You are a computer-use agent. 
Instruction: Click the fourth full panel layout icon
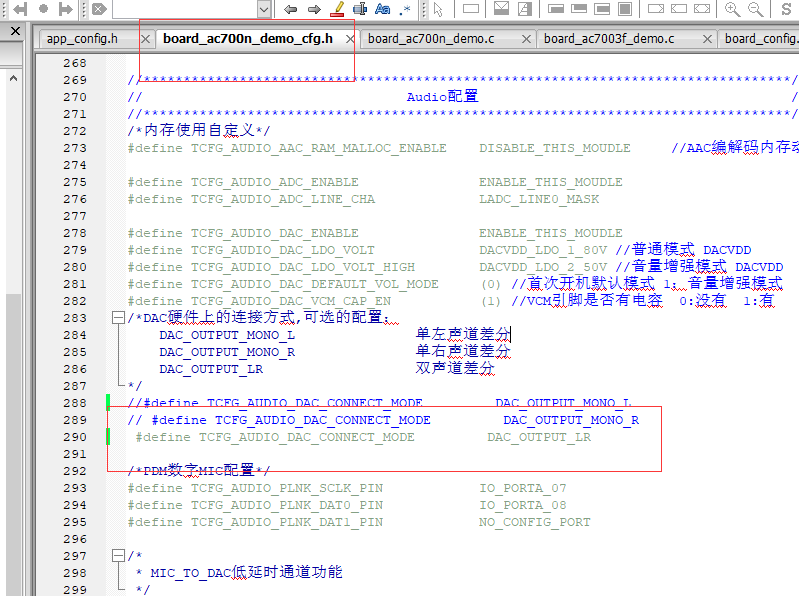625,9
